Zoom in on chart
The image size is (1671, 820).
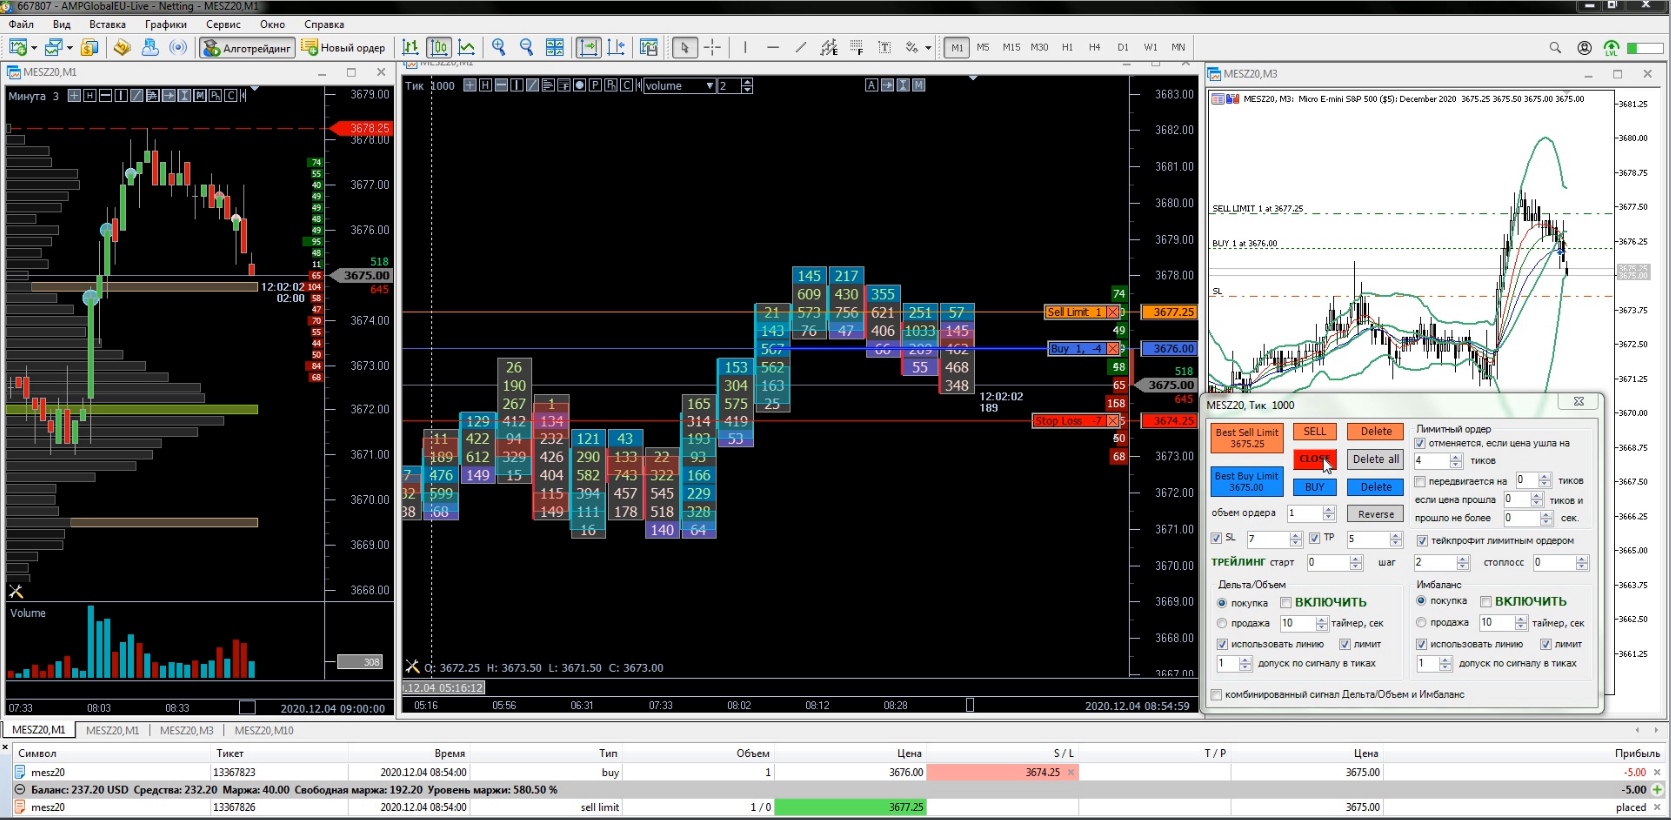point(499,47)
